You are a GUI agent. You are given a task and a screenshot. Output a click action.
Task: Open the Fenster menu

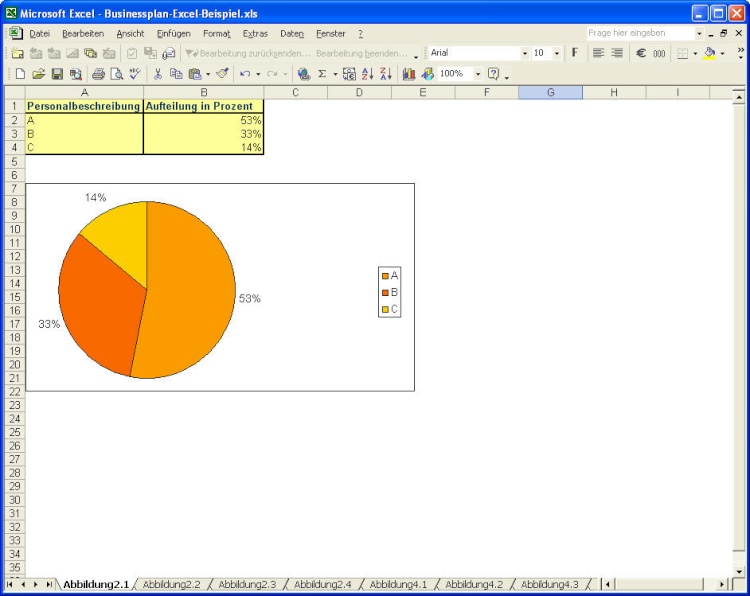(331, 33)
